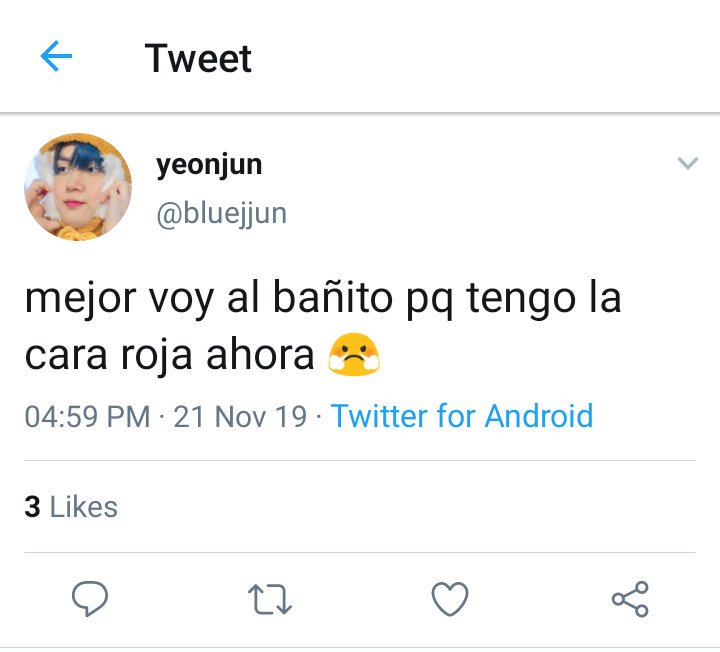Click the 21 Nov 19 date

pos(240,416)
